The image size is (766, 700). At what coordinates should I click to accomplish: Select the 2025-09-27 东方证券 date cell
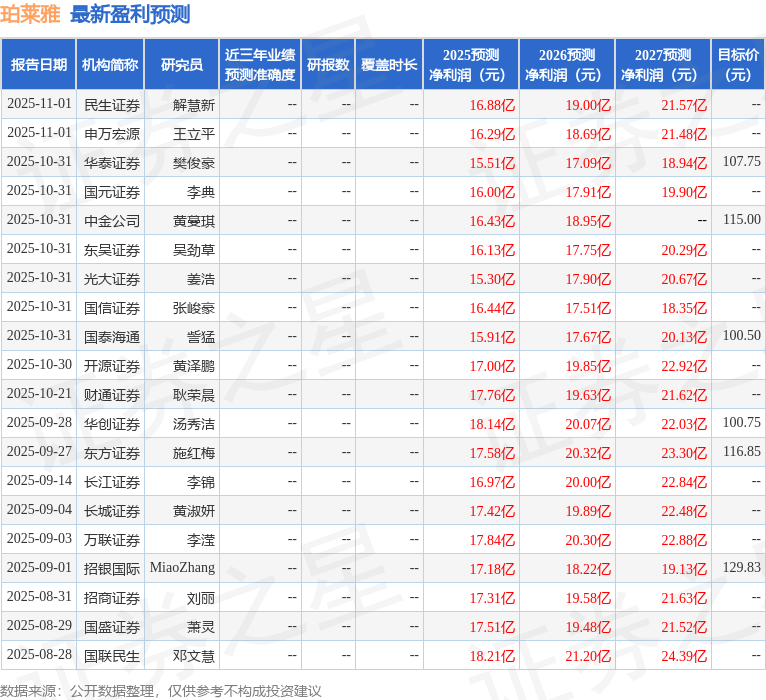39,452
